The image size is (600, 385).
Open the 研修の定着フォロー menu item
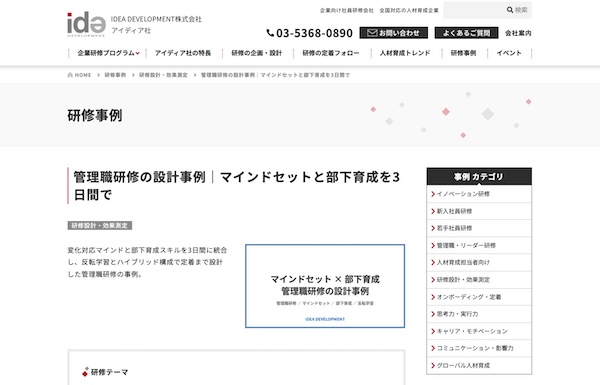coord(331,53)
